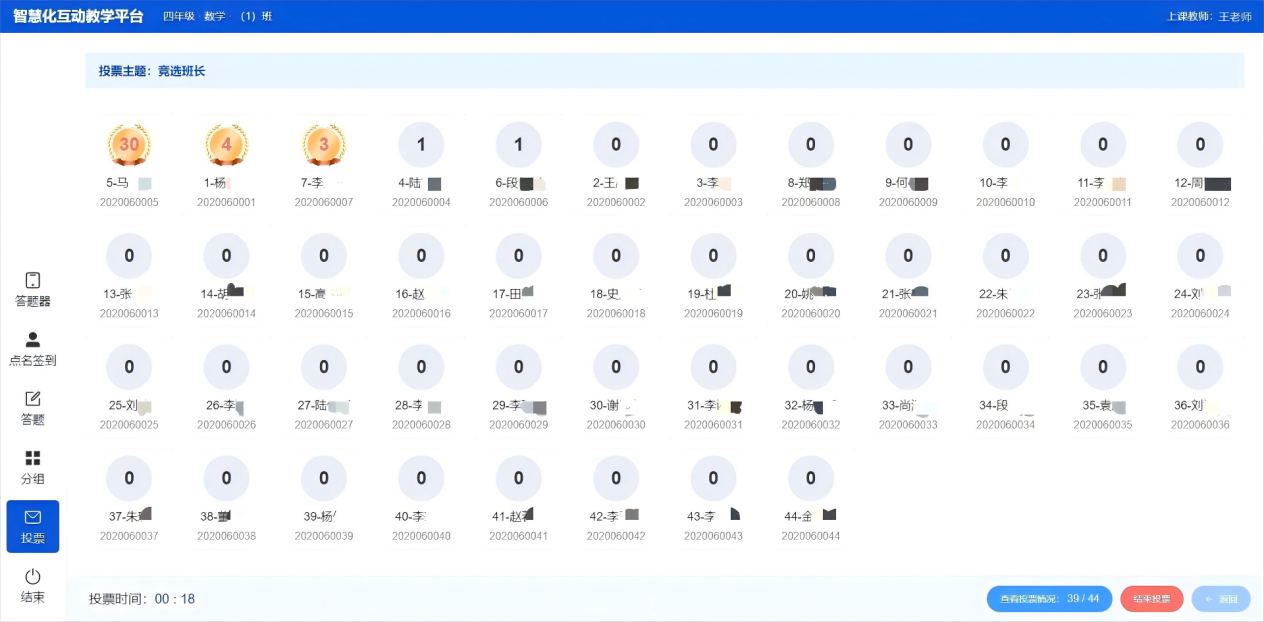
Task: Click the medal badge showing 3 votes
Action: (x=324, y=145)
